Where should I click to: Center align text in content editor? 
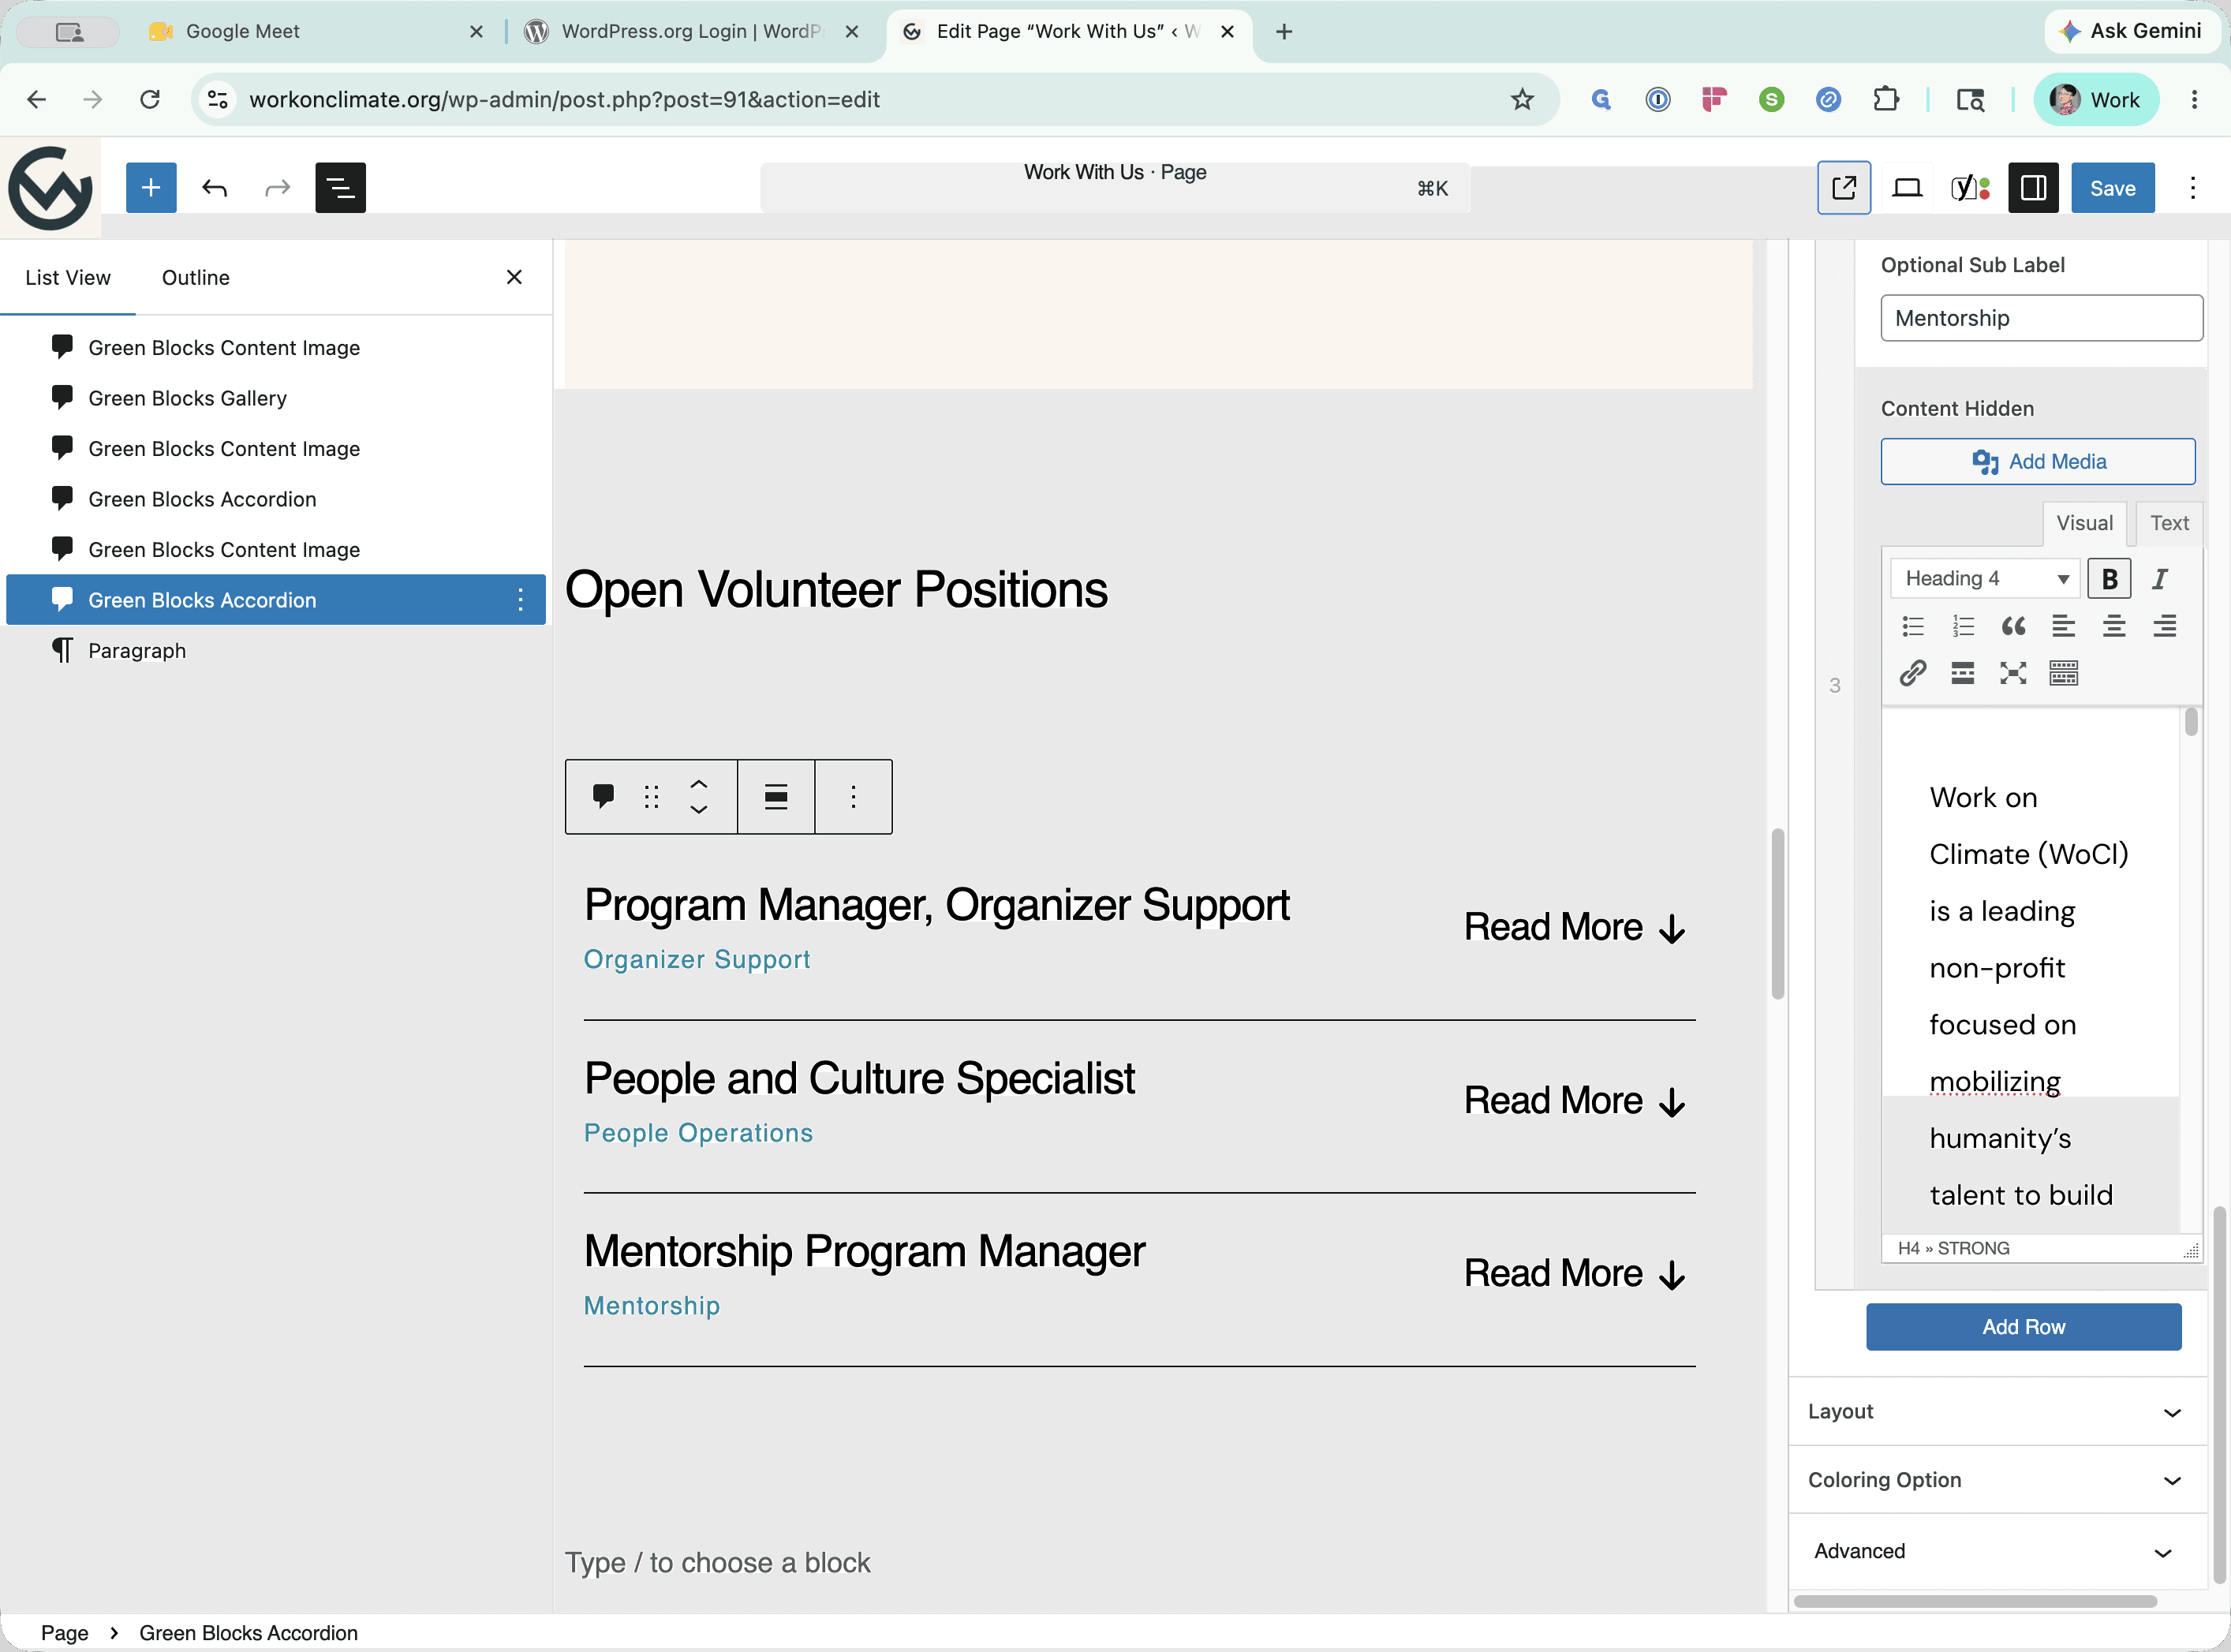(x=2114, y=626)
